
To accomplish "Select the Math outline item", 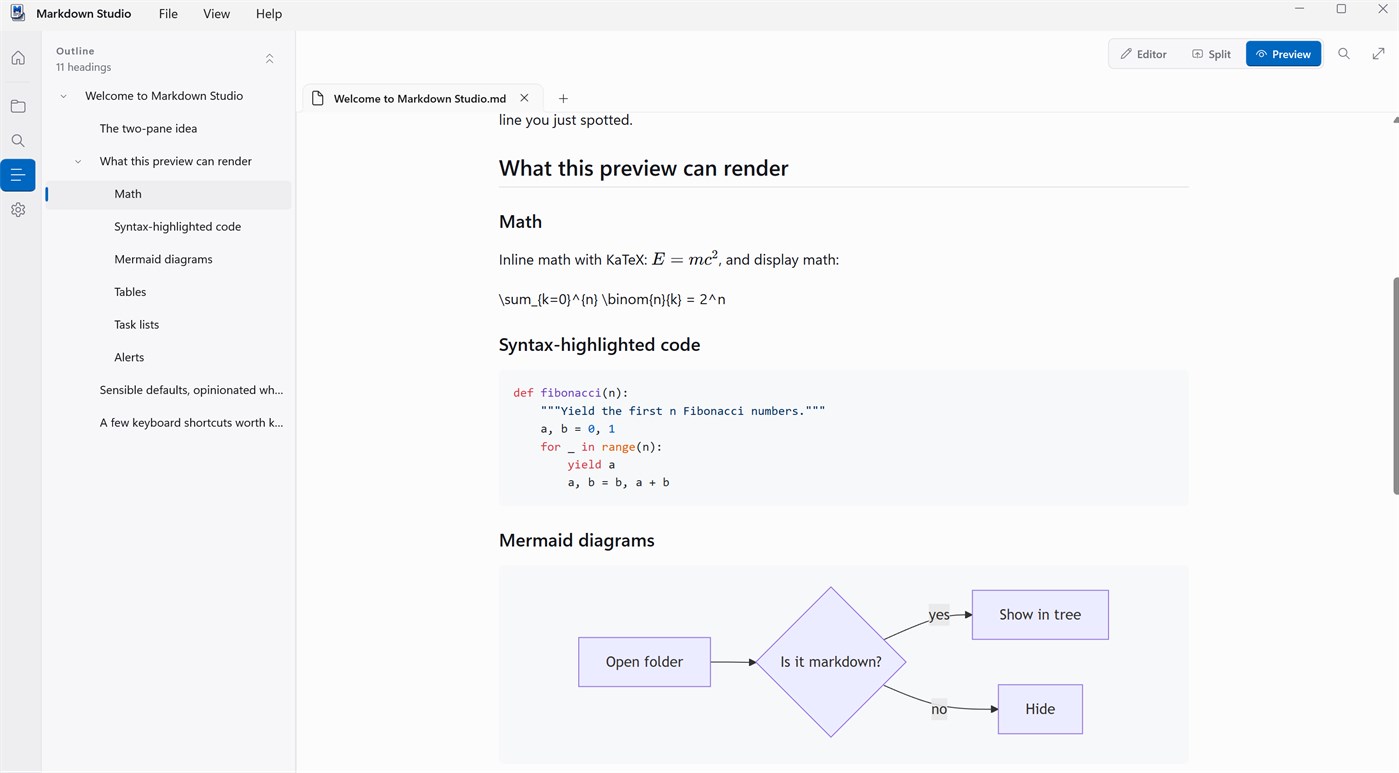I will (168, 194).
